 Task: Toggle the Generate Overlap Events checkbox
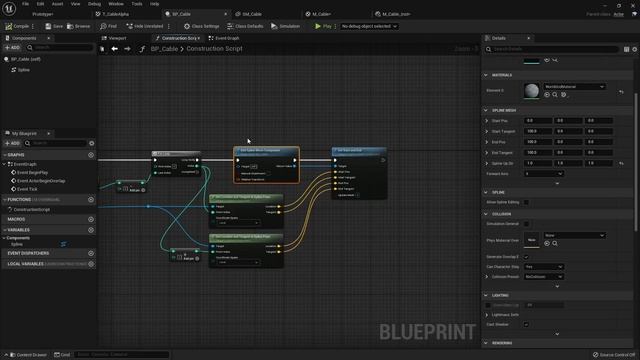pos(527,257)
